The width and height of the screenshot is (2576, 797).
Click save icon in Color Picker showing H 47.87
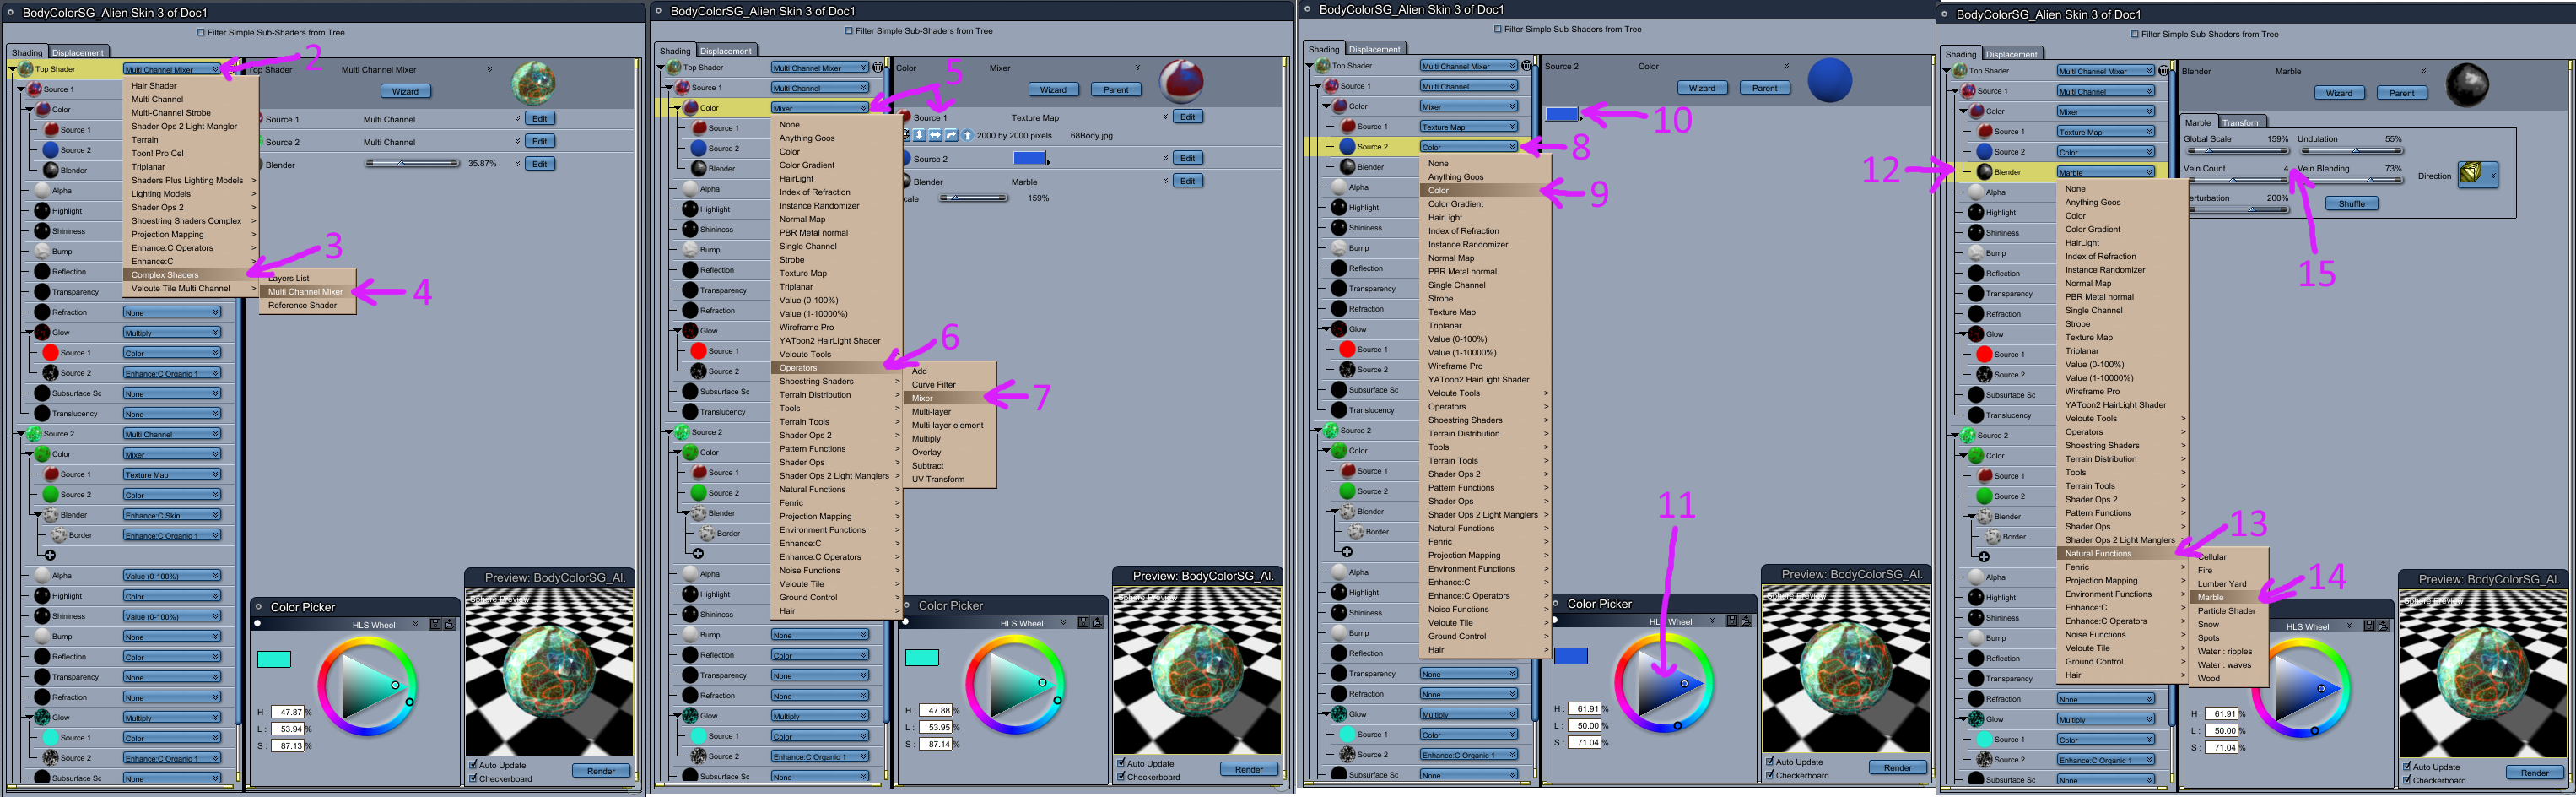pyautogui.click(x=436, y=625)
